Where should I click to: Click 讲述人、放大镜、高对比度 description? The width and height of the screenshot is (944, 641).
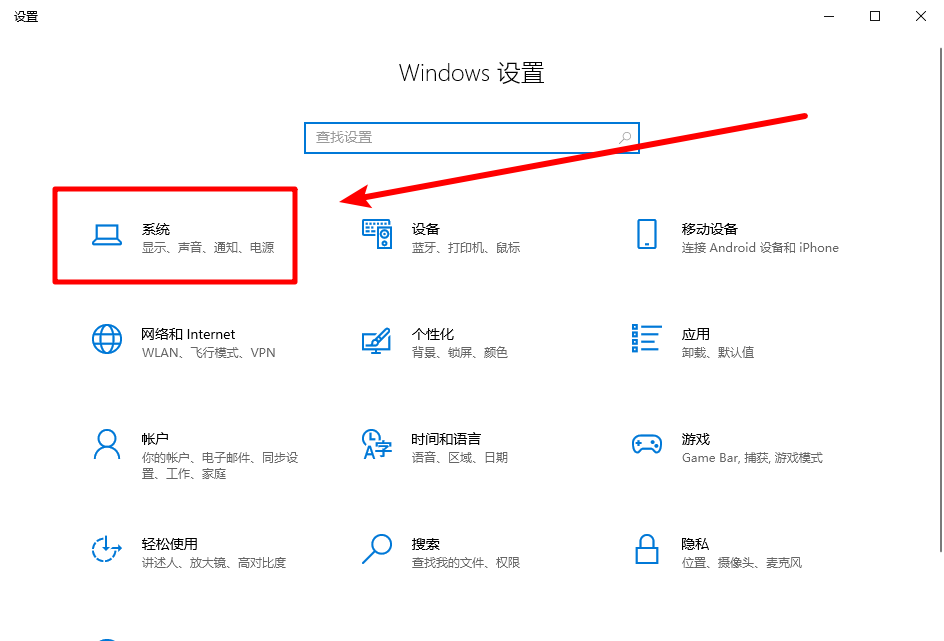click(214, 563)
